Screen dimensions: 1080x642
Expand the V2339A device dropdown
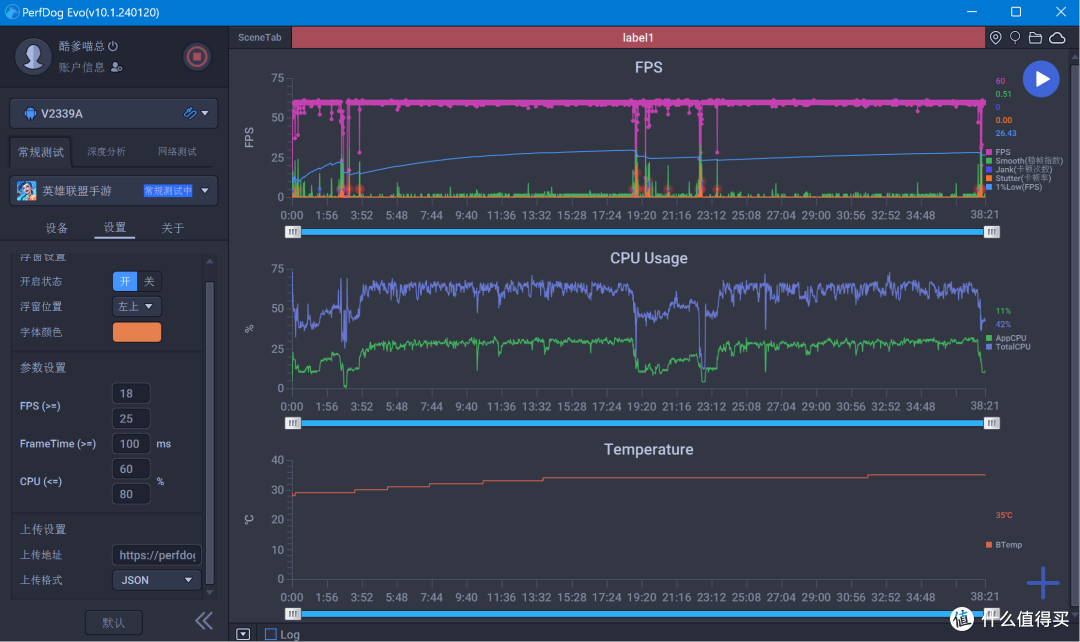[x=205, y=113]
